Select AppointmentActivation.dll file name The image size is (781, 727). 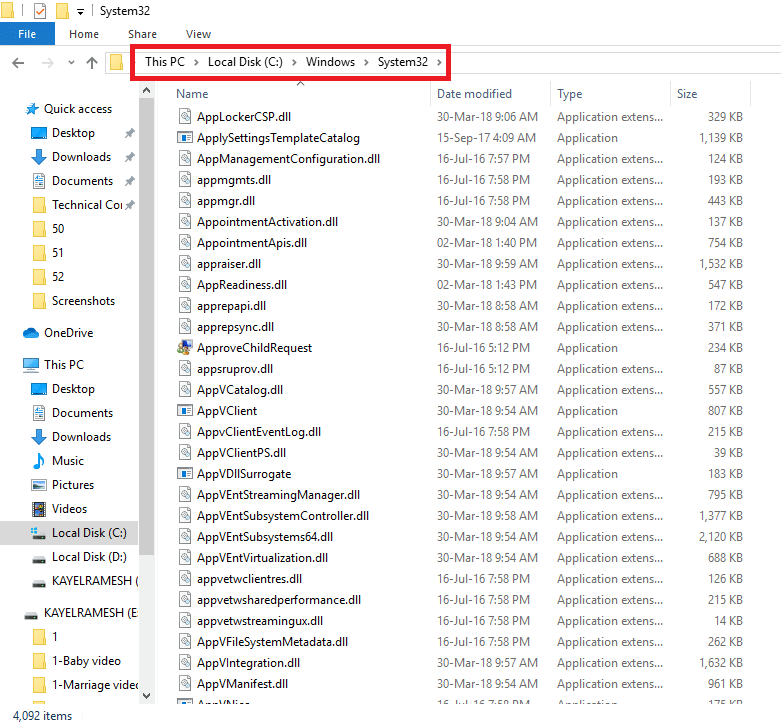pos(267,222)
